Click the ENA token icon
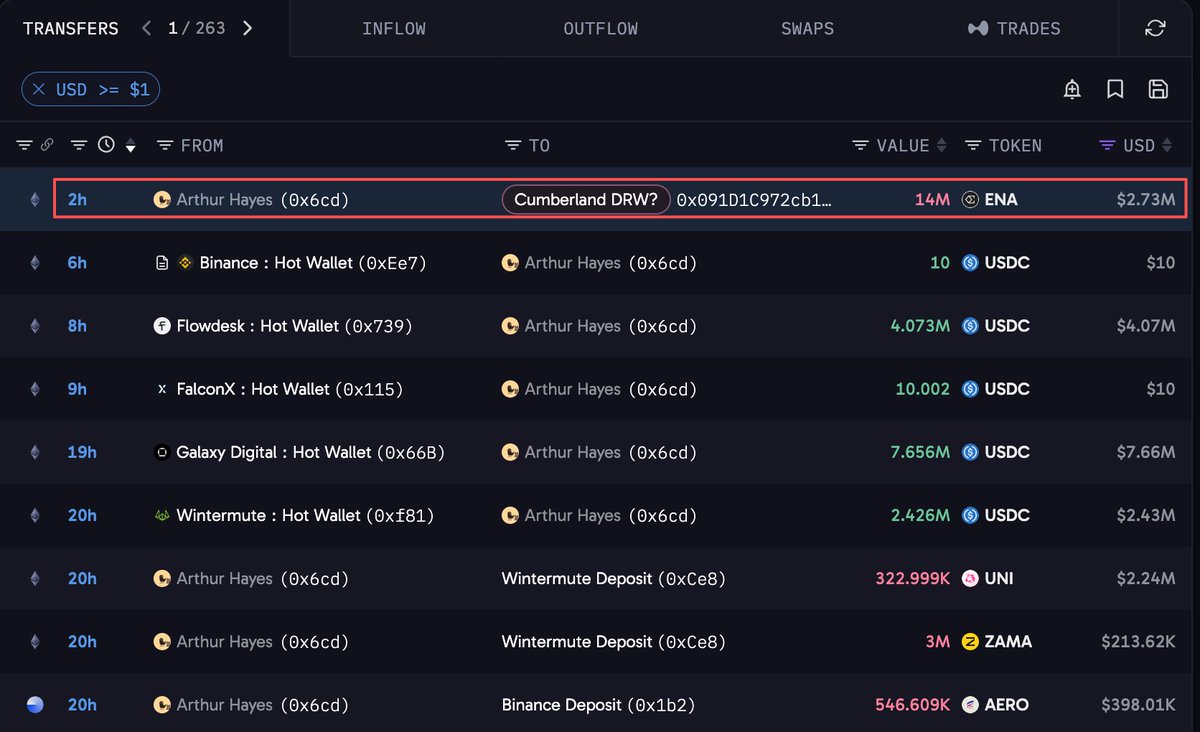 coord(969,200)
